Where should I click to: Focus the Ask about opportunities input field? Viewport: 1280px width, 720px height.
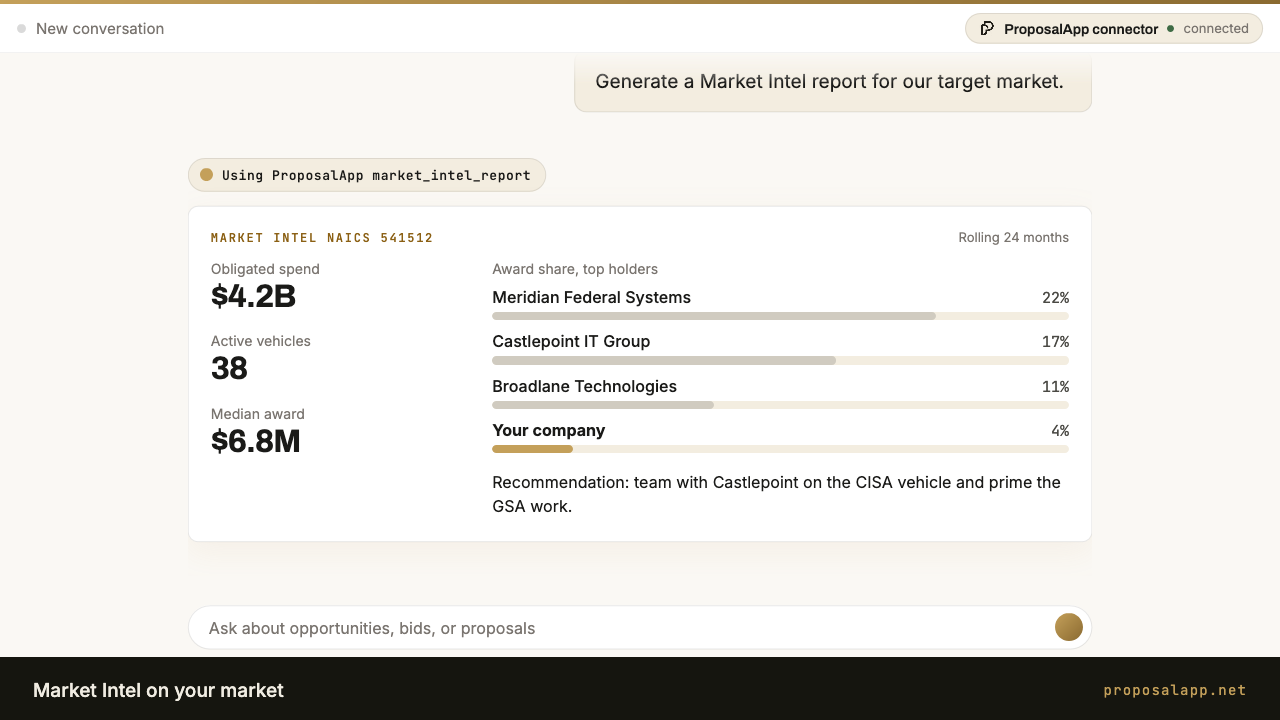pos(640,628)
